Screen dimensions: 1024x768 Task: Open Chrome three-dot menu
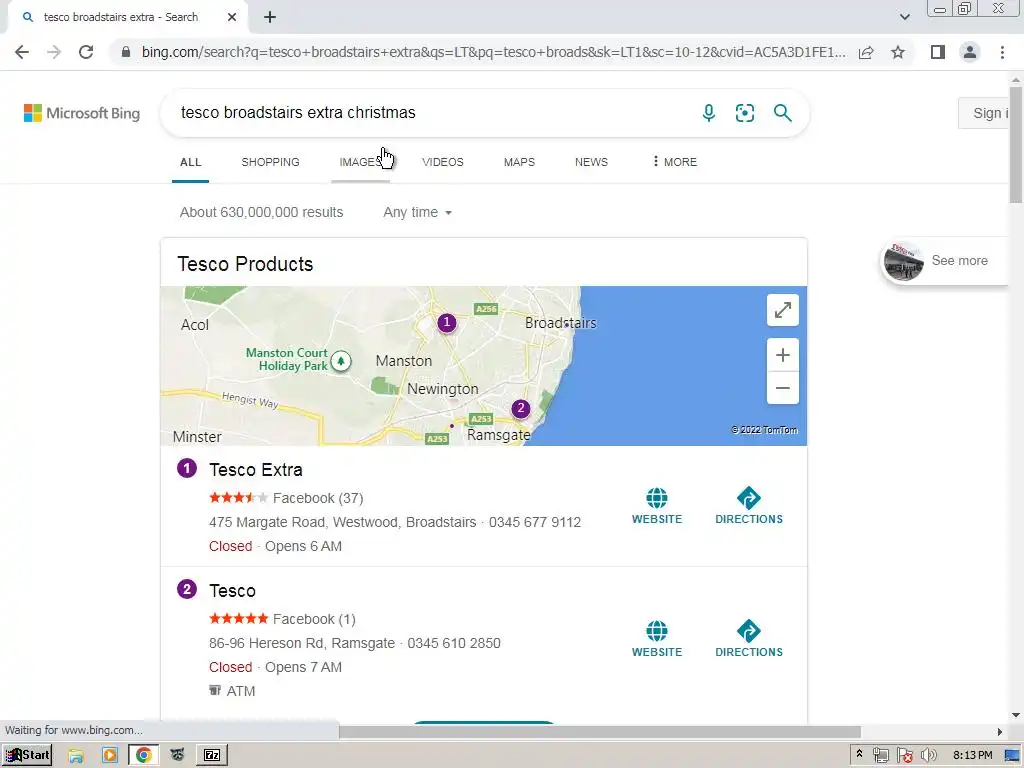(x=1002, y=52)
